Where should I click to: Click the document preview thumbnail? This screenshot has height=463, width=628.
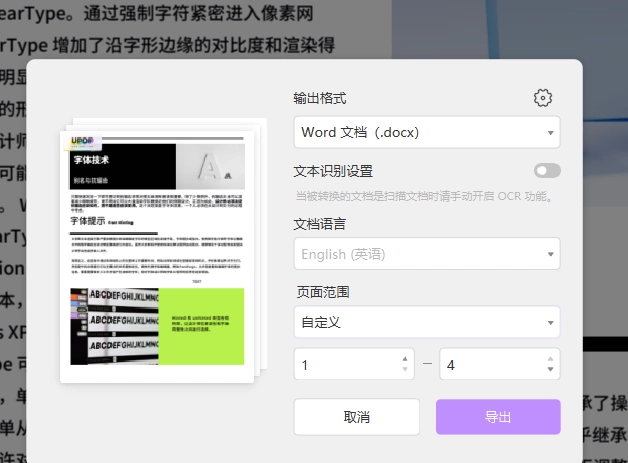(157, 256)
